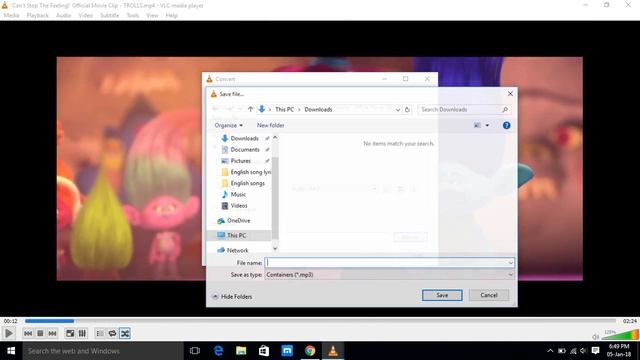
Task: Click Save in the Save file dialog
Action: [442, 295]
